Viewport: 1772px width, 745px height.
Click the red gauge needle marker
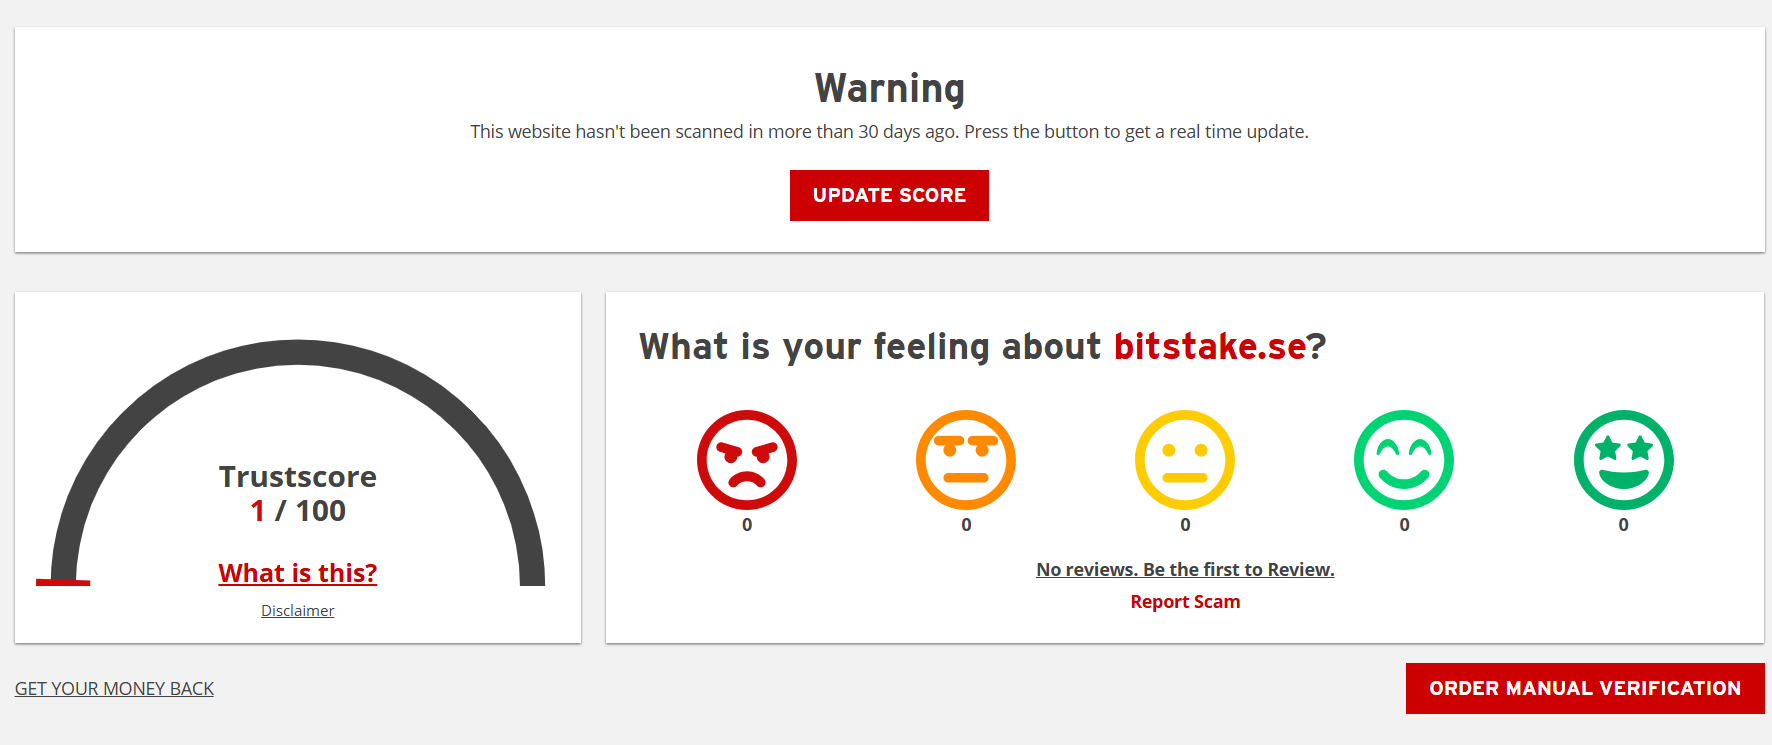pyautogui.click(x=63, y=582)
